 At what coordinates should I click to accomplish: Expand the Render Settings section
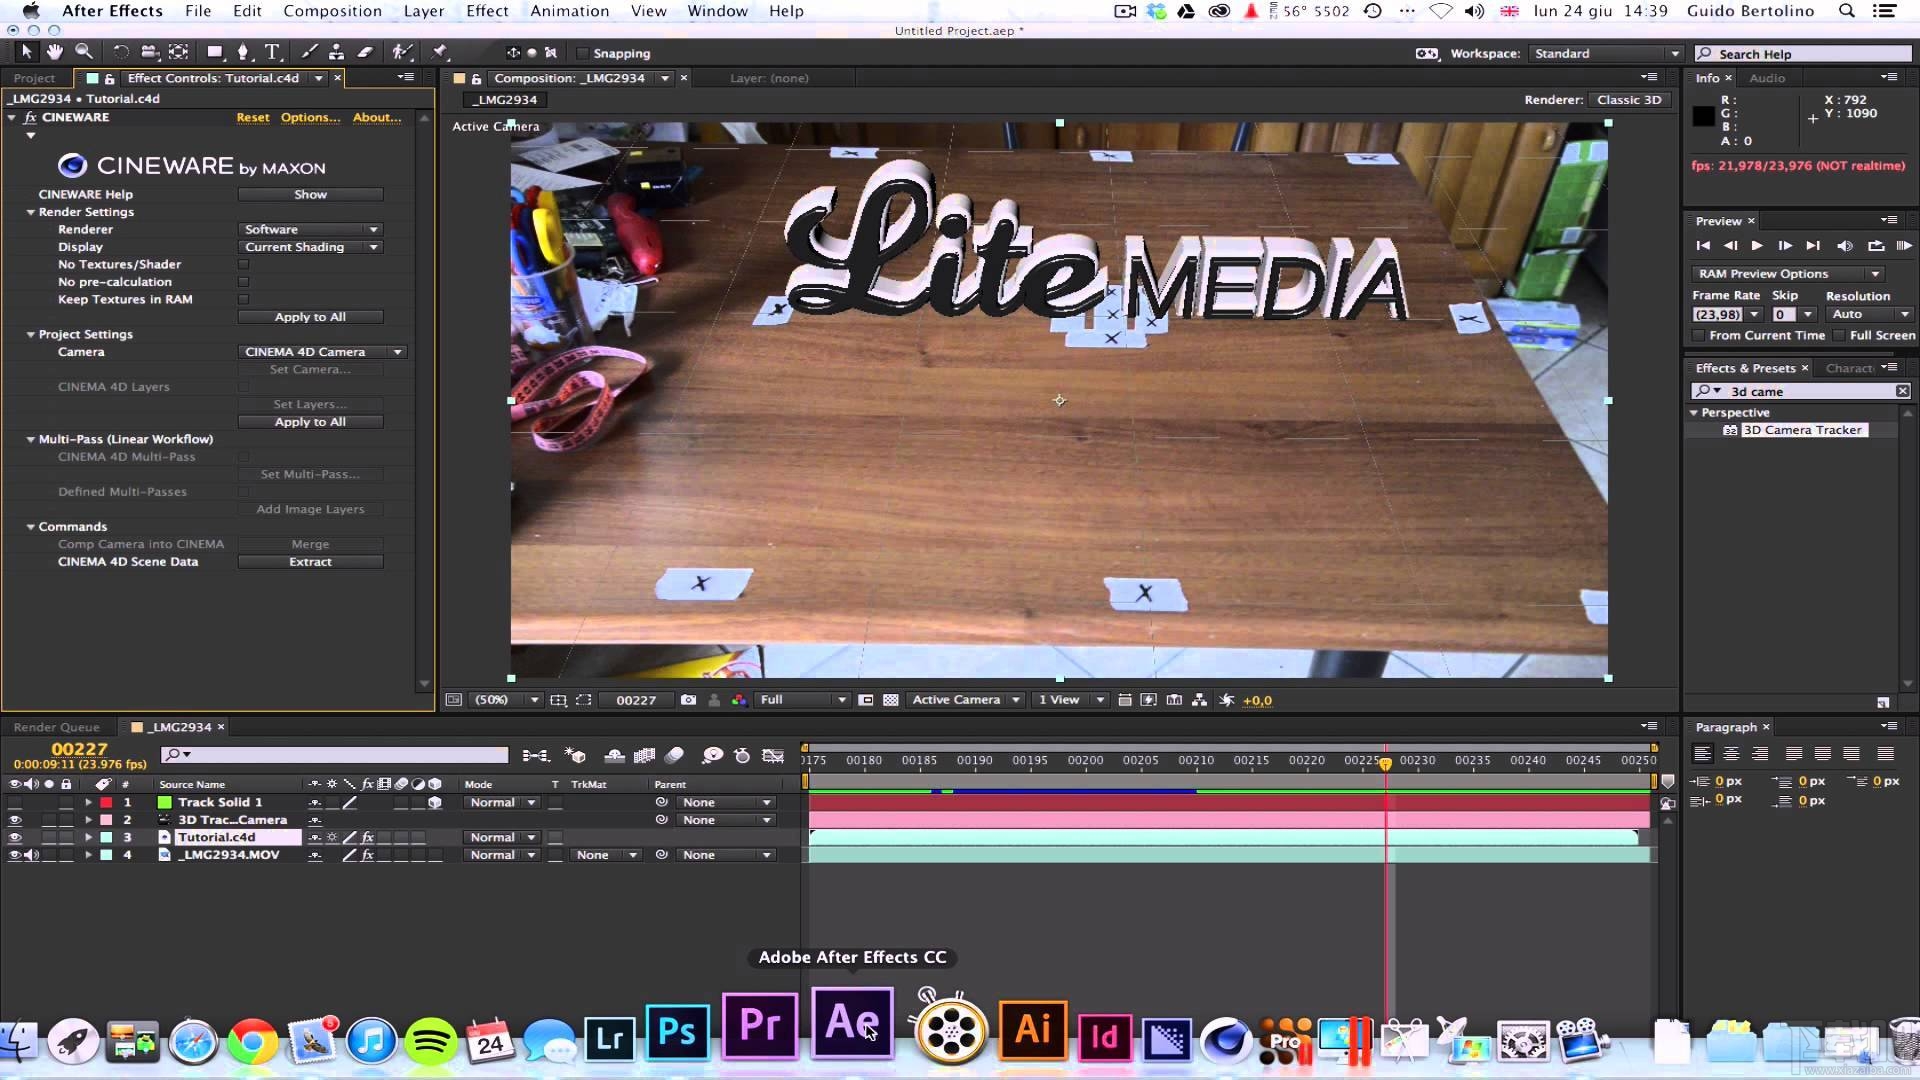(29, 211)
